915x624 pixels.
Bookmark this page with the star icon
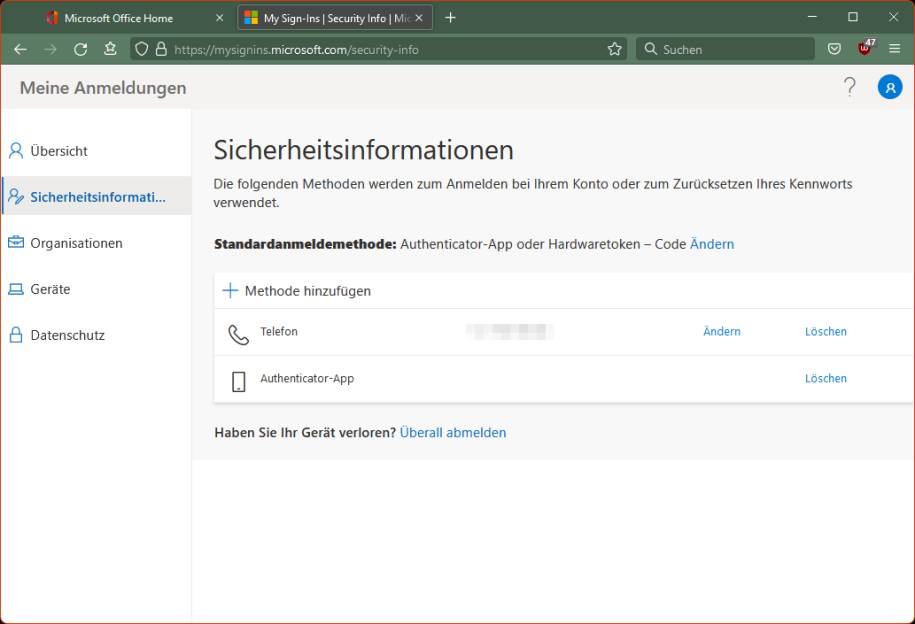(614, 49)
